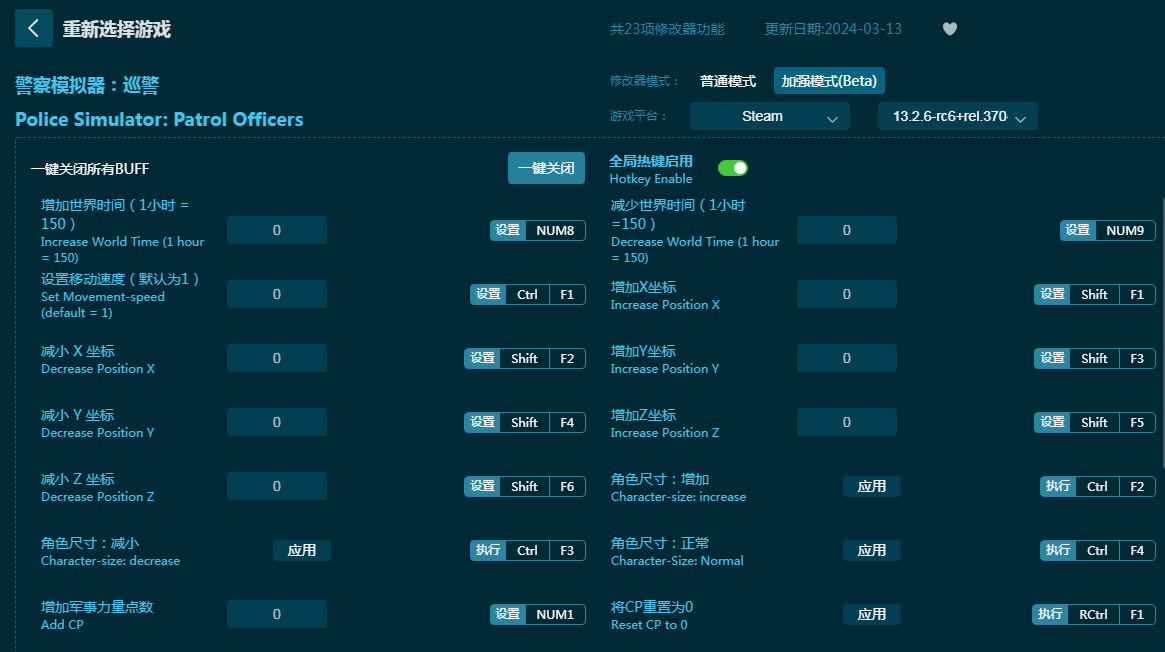Viewport: 1165px width, 652px height.
Task: Open the Steam platform dropdown
Action: 770,117
